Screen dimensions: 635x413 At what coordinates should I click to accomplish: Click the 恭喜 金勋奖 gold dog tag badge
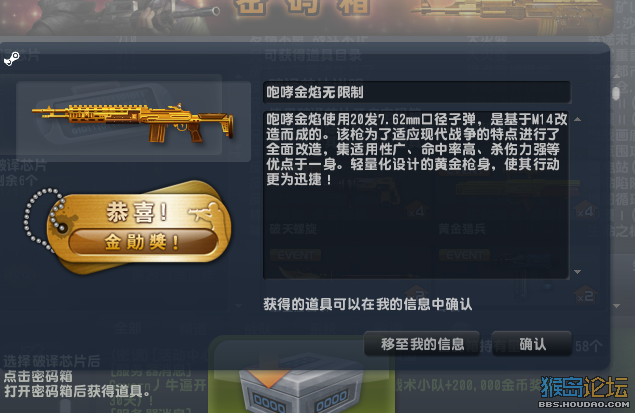coord(139,228)
